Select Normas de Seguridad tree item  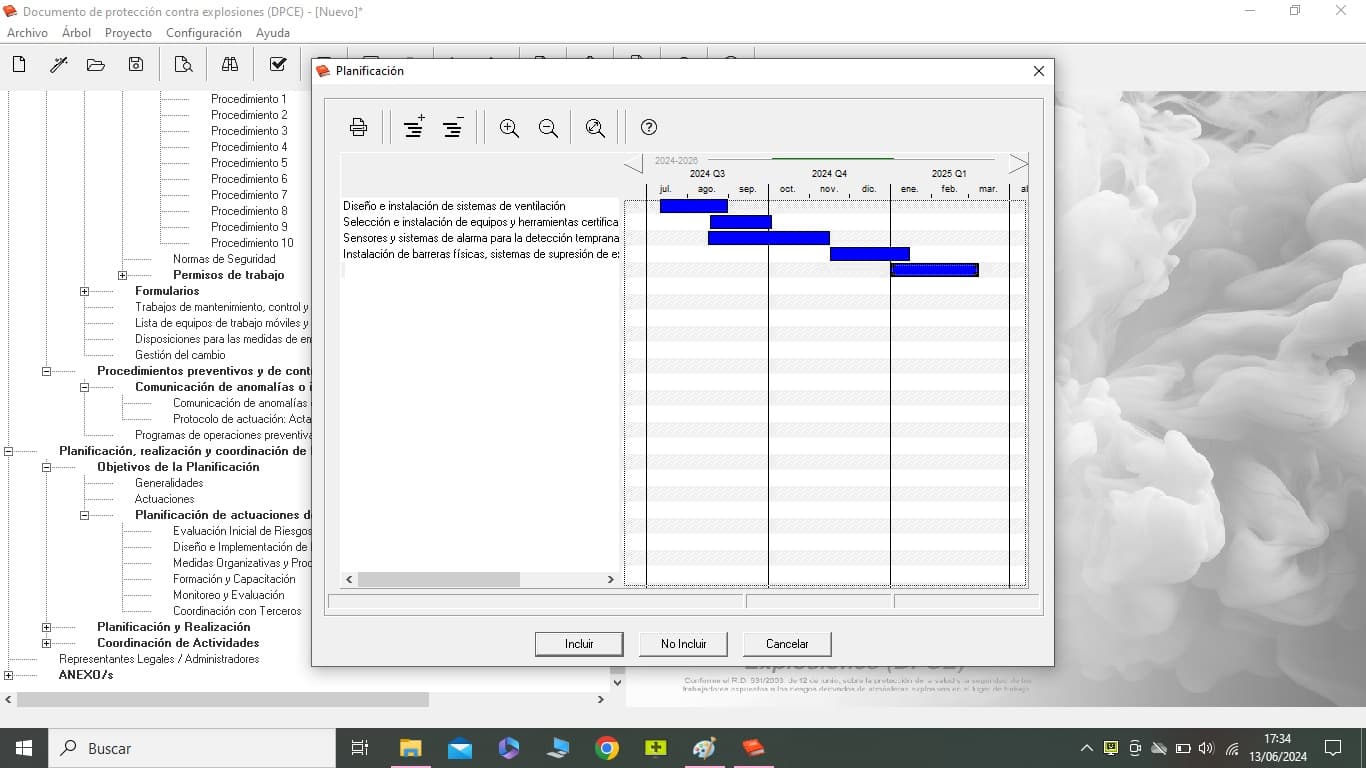[224, 259]
